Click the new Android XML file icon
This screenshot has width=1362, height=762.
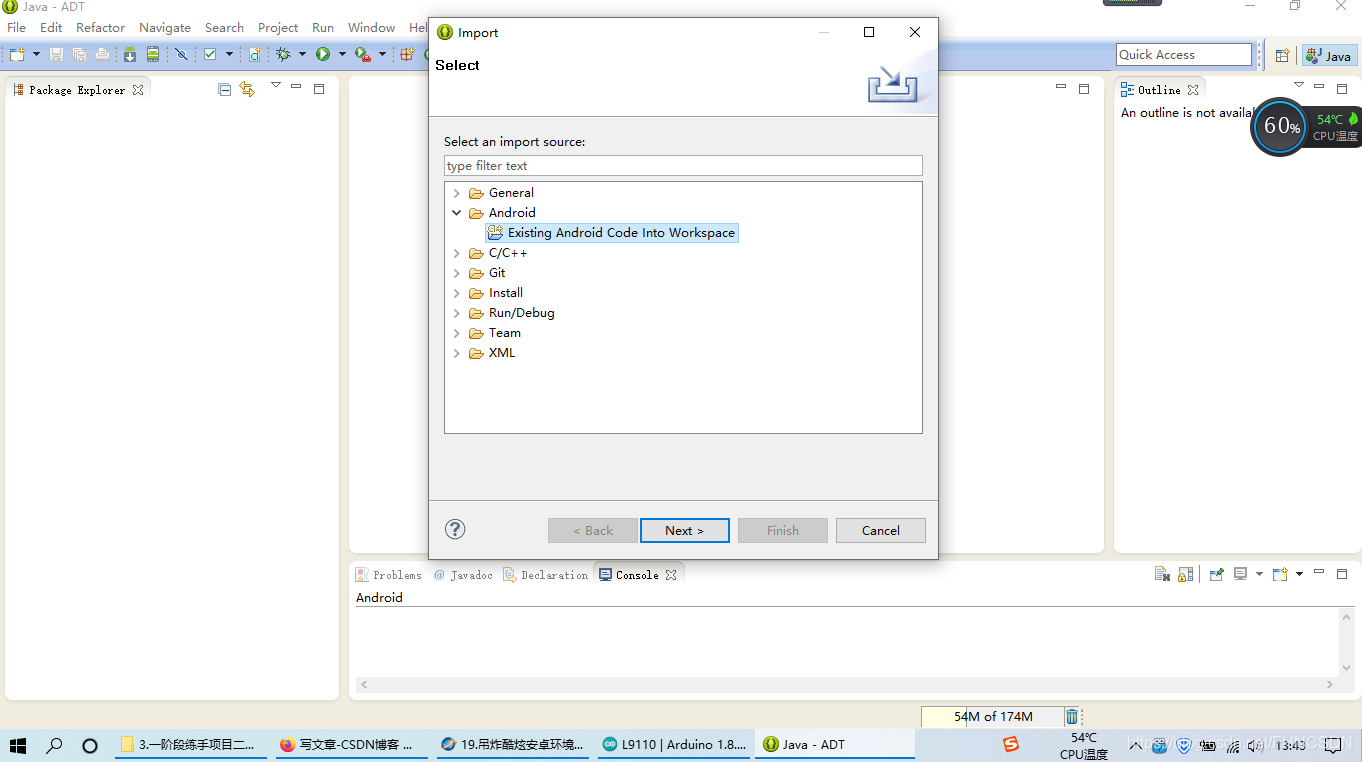coord(255,54)
